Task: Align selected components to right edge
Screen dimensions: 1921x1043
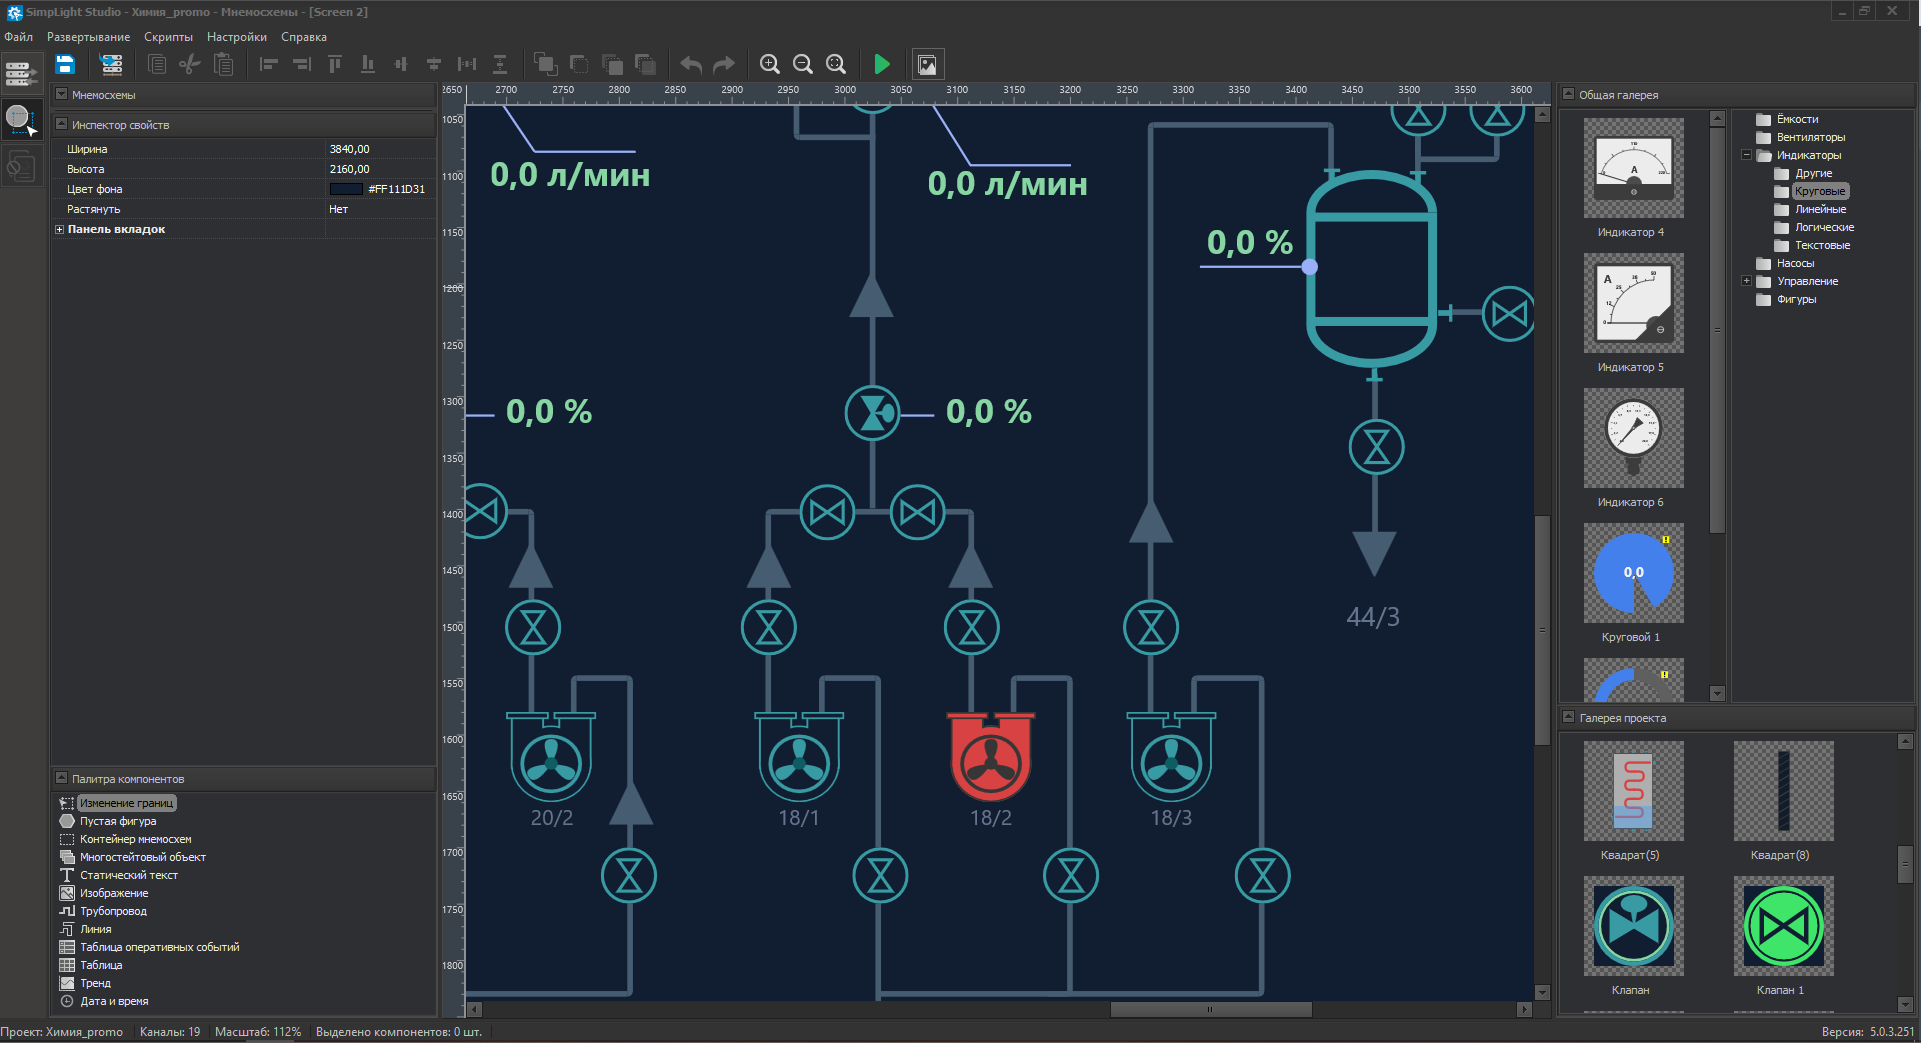Action: click(302, 65)
